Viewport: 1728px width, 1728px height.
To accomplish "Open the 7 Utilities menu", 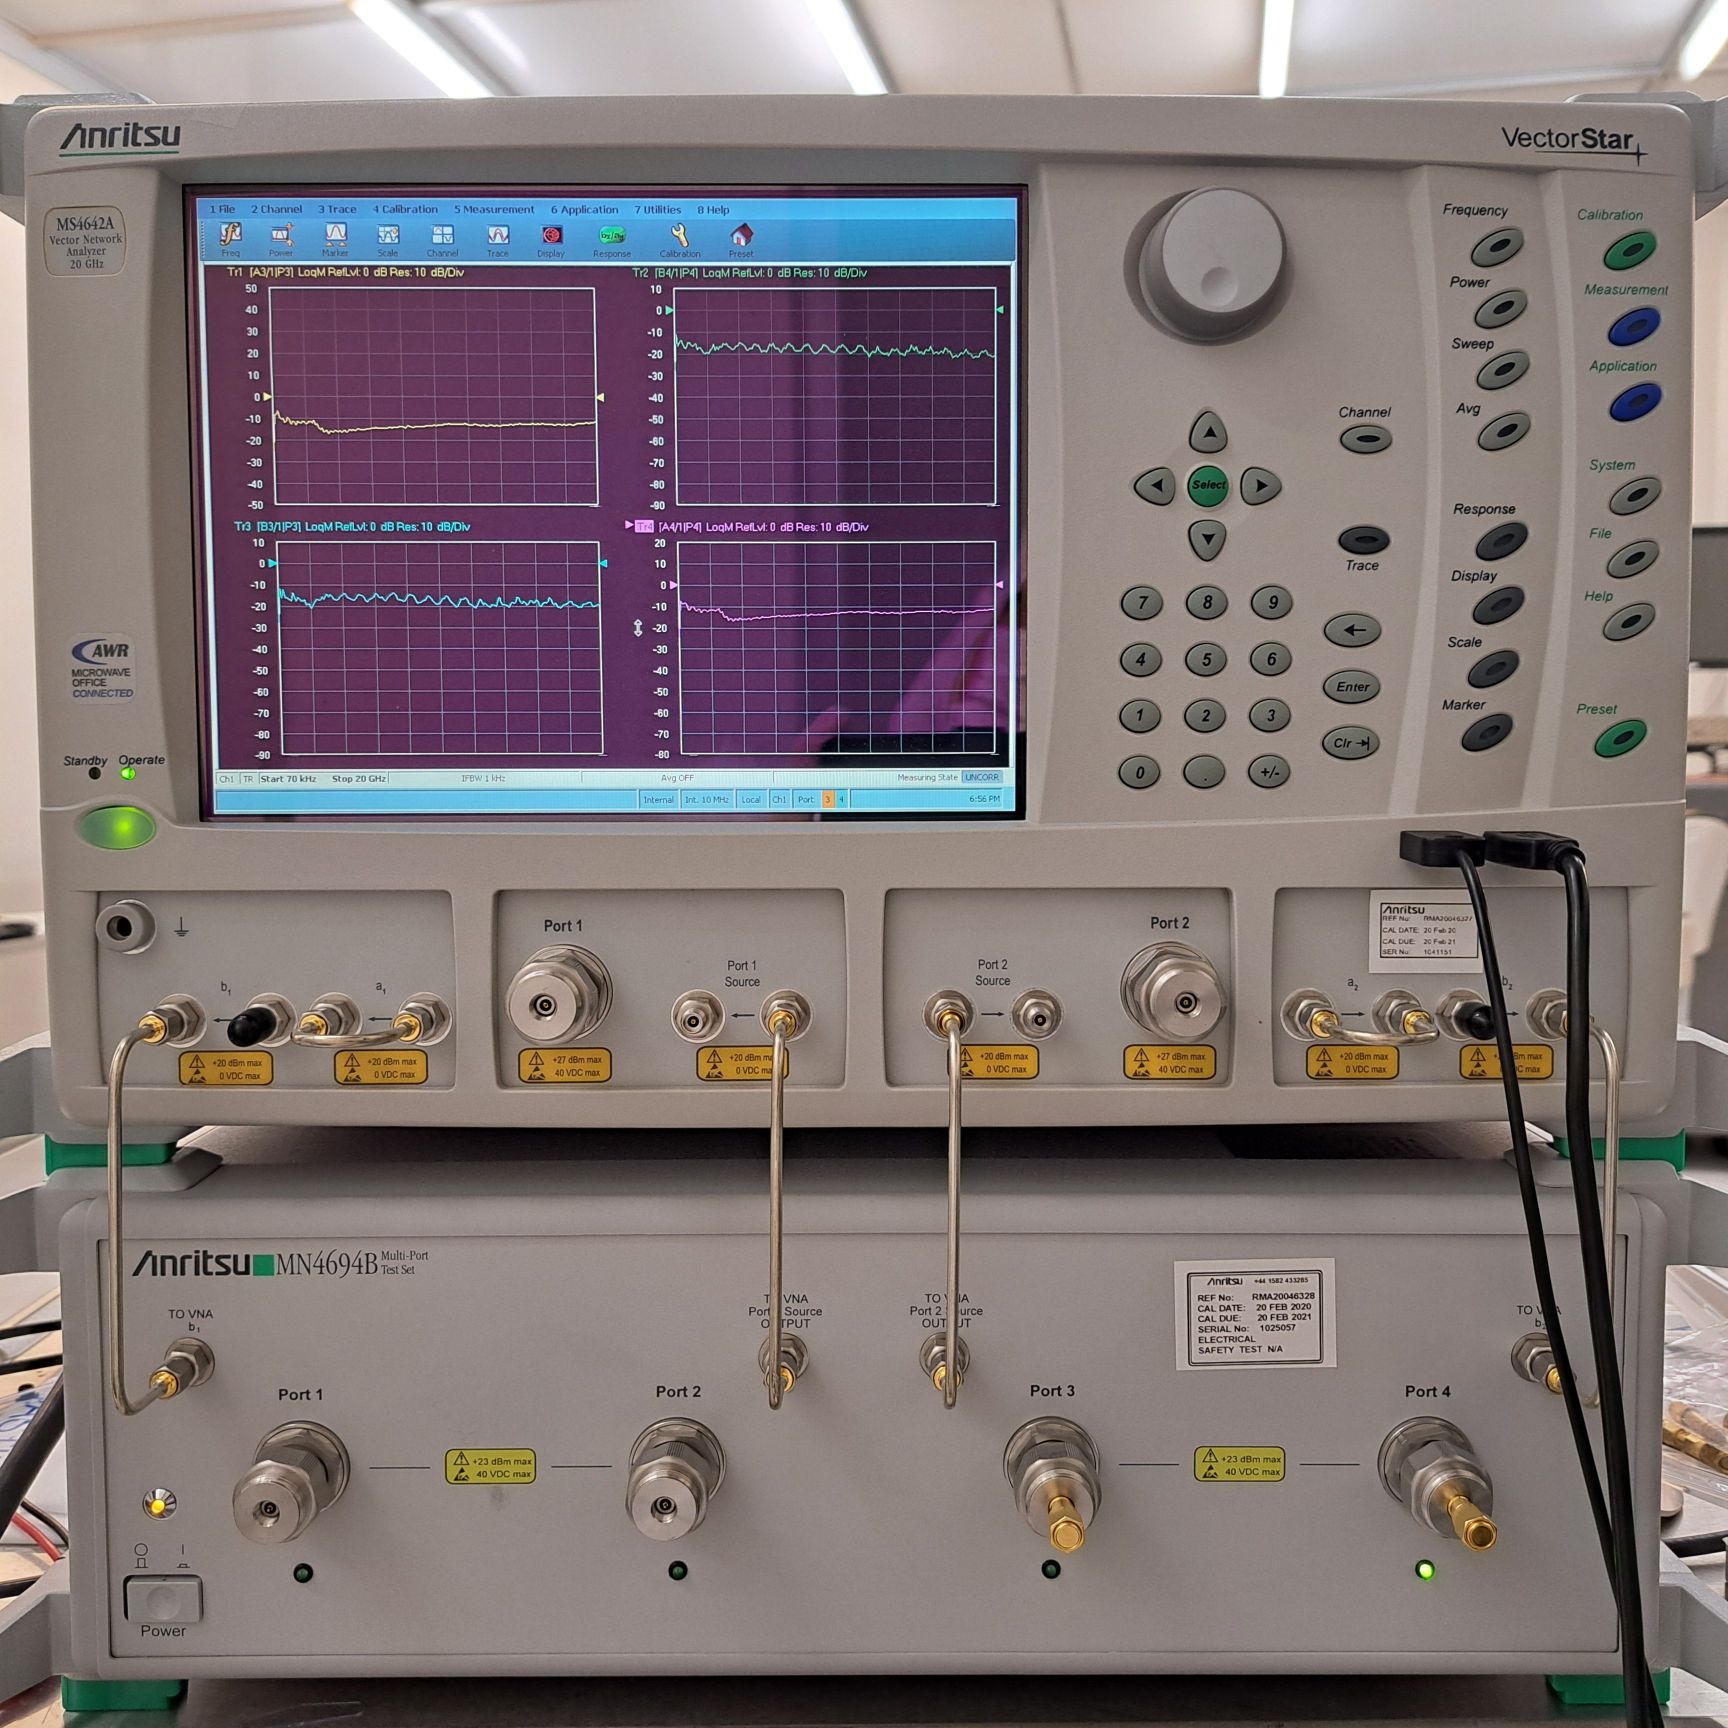I will coord(657,210).
